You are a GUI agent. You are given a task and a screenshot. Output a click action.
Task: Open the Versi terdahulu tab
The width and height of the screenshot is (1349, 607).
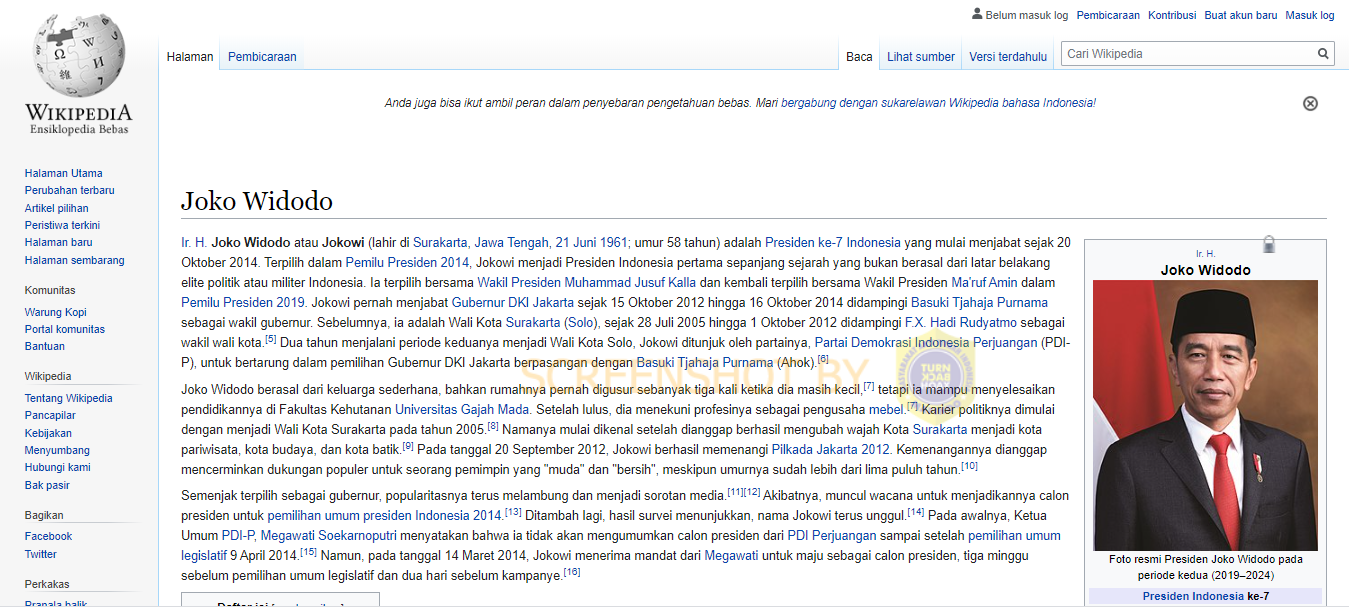tap(1008, 57)
